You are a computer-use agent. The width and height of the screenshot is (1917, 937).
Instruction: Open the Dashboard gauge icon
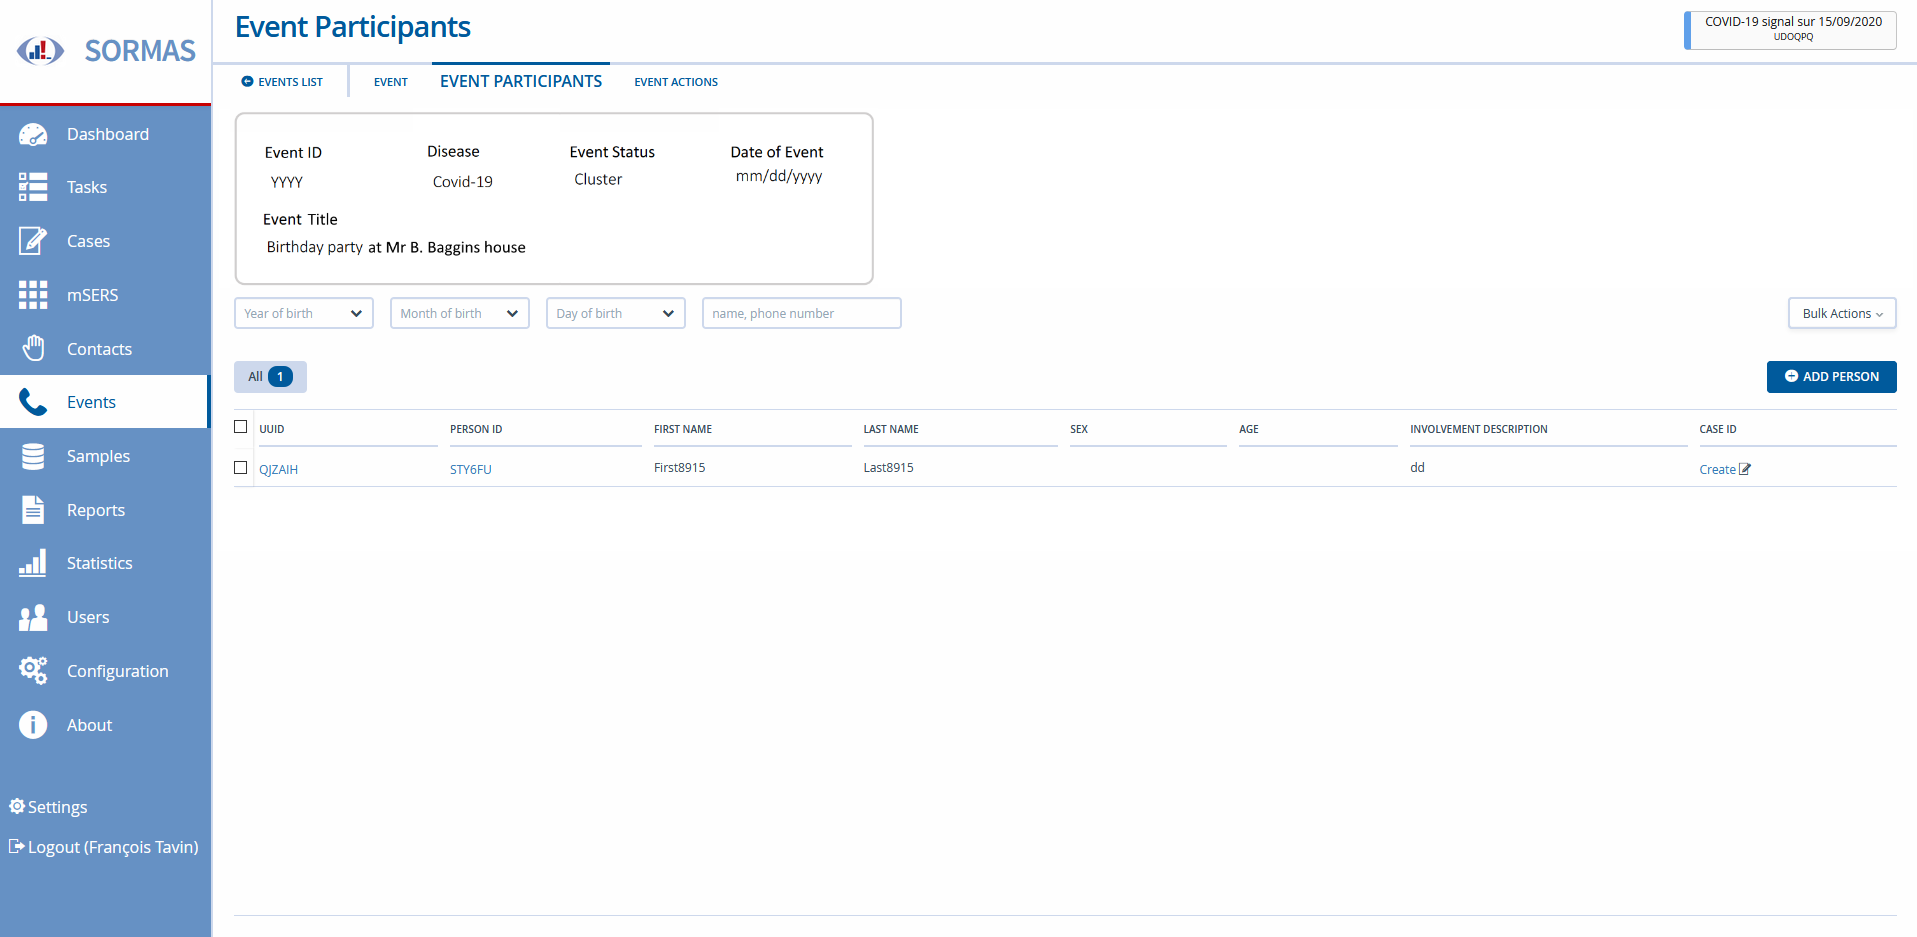point(33,134)
